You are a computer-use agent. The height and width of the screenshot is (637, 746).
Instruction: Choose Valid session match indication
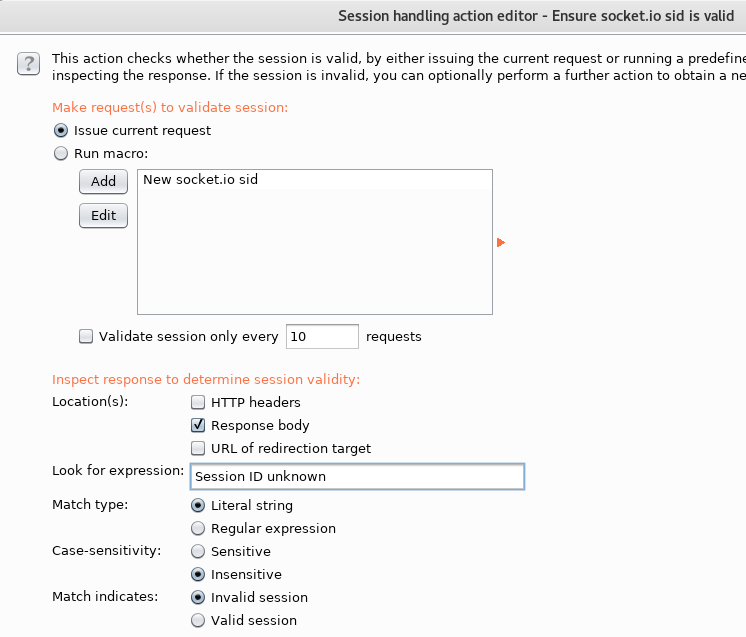point(198,620)
